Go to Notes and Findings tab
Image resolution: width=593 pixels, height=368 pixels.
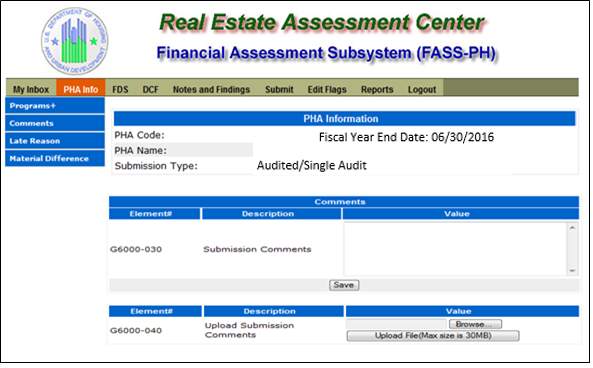pyautogui.click(x=211, y=90)
